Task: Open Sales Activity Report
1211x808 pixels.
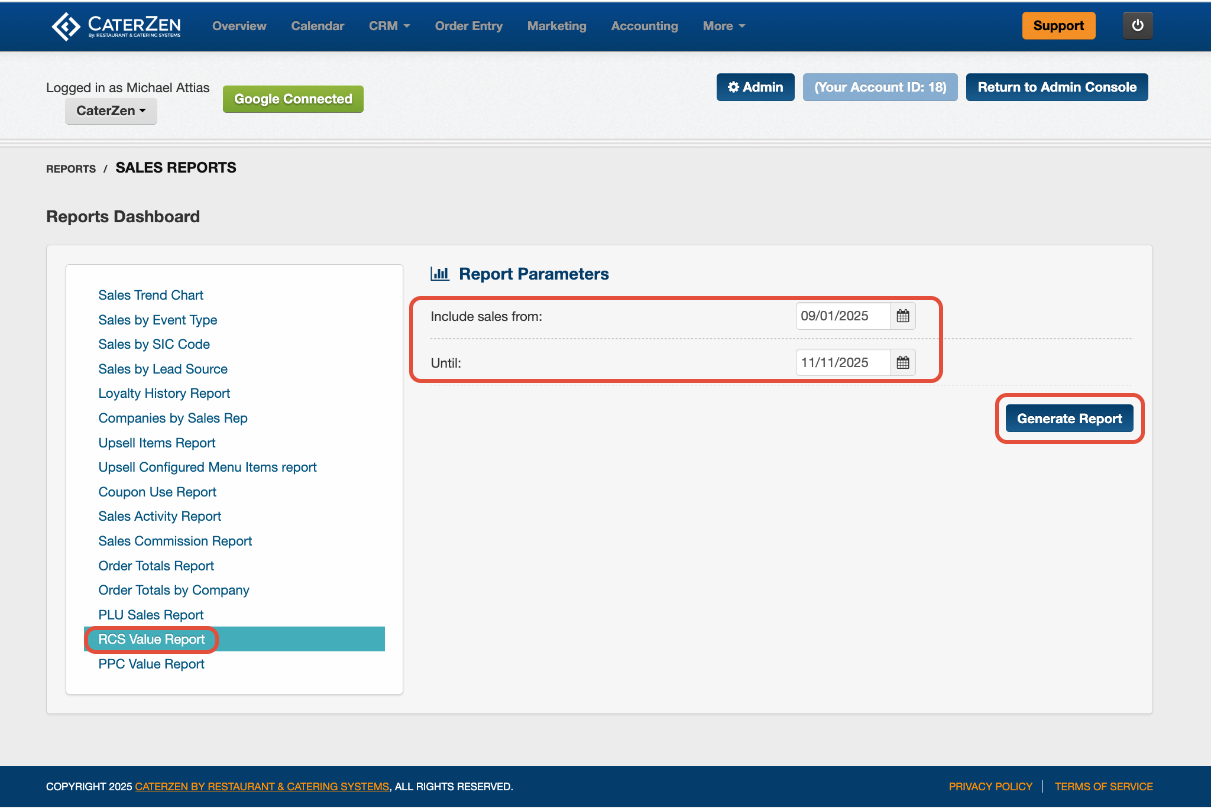Action: 160,516
